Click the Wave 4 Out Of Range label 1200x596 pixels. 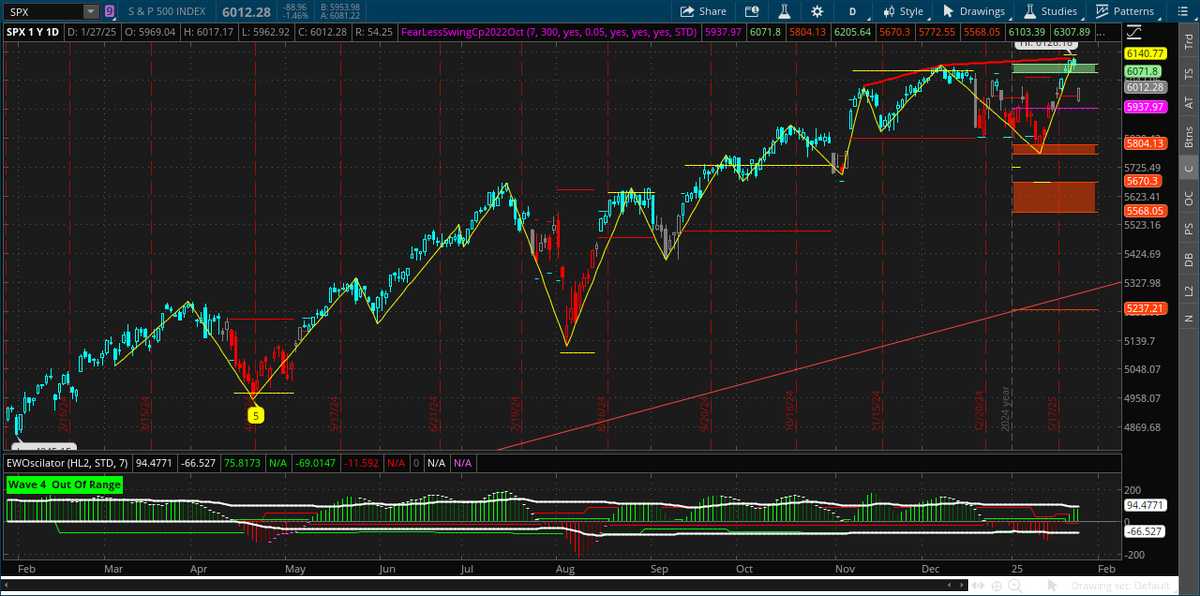pyautogui.click(x=65, y=485)
